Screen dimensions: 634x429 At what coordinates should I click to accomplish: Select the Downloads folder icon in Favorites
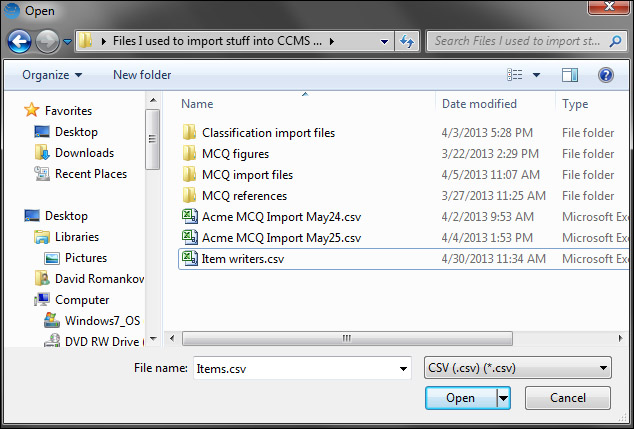[x=42, y=153]
